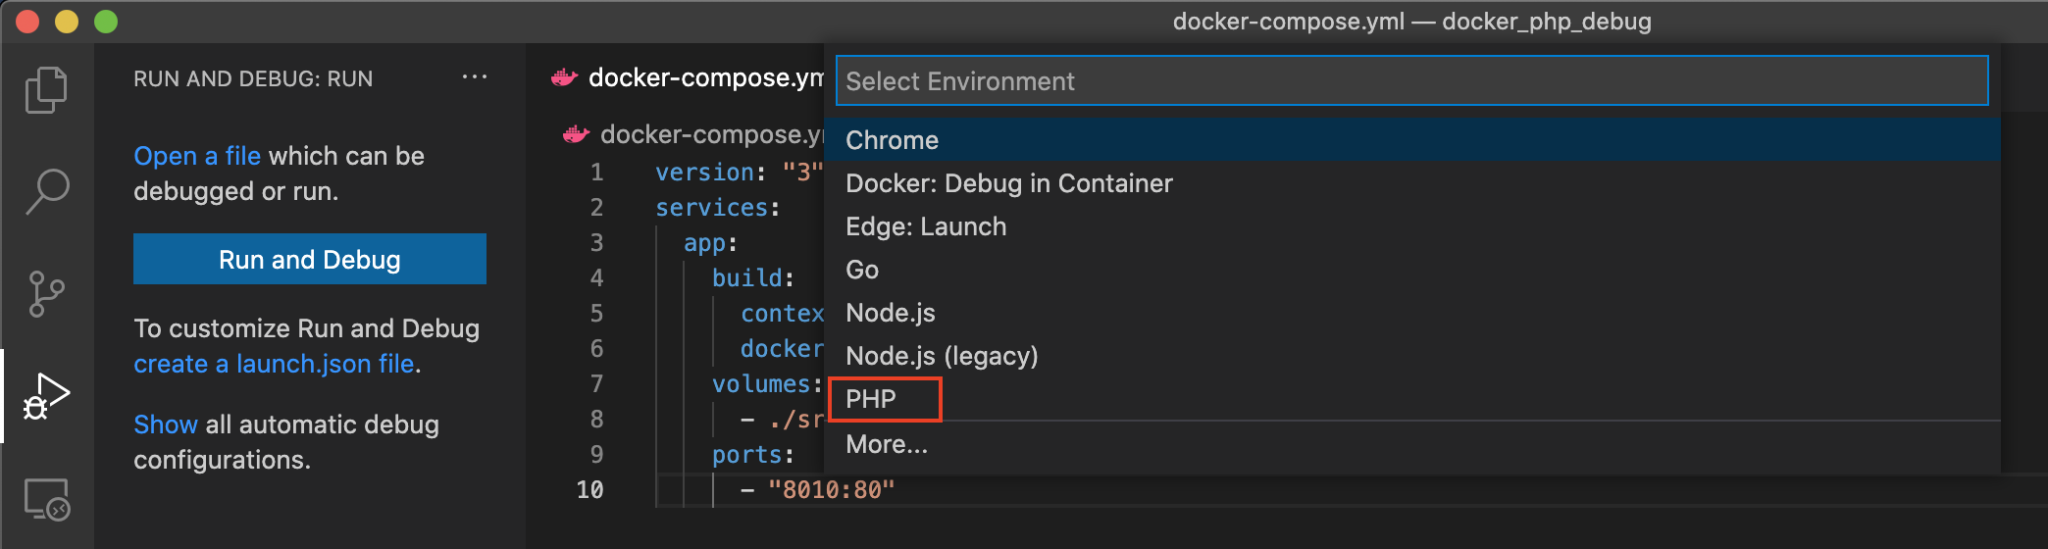Open Run and Debug more actions ellipsis
This screenshot has width=2048, height=549.
click(x=475, y=77)
